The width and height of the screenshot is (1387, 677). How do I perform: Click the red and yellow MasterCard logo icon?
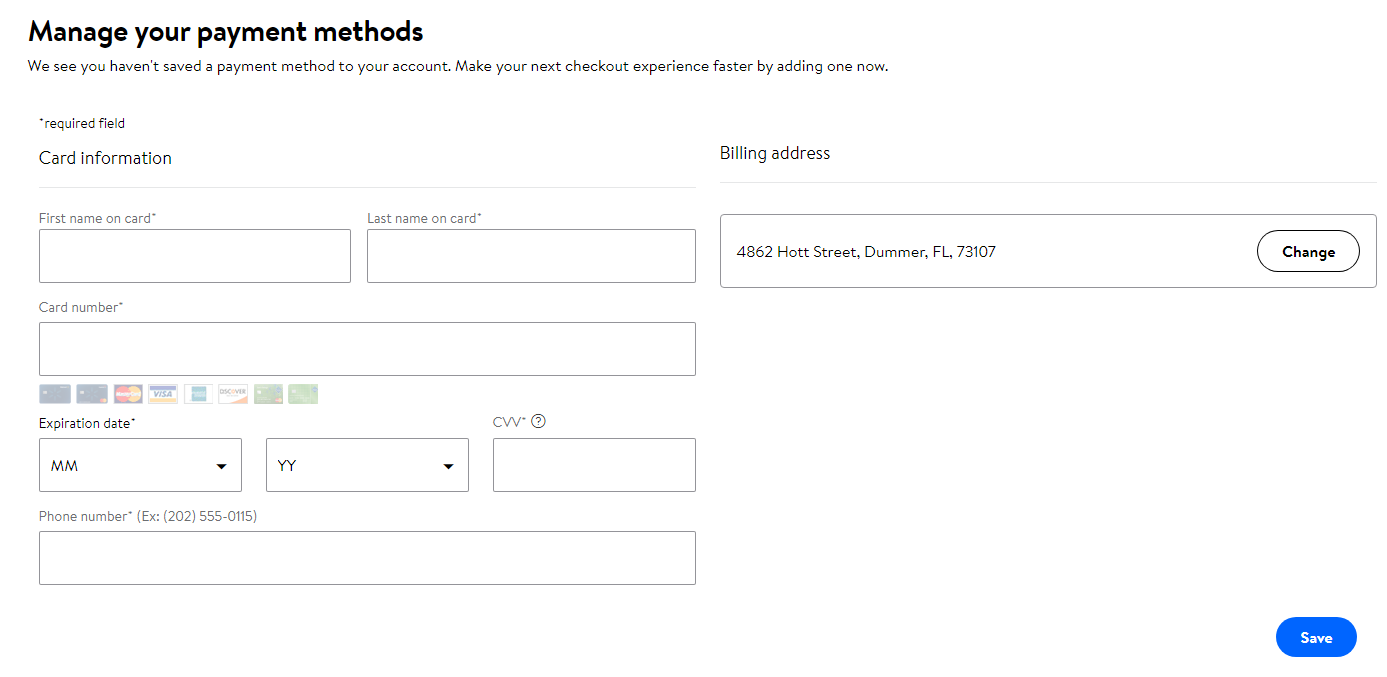coord(128,394)
